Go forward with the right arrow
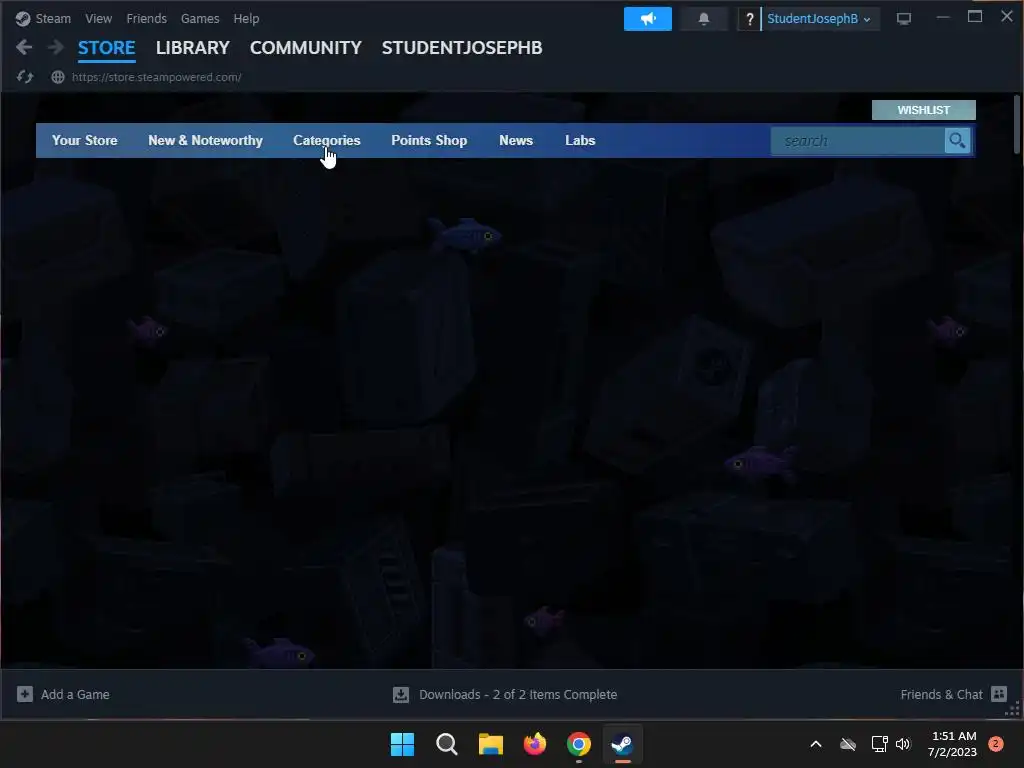Viewport: 1024px width, 768px height. (x=56, y=47)
